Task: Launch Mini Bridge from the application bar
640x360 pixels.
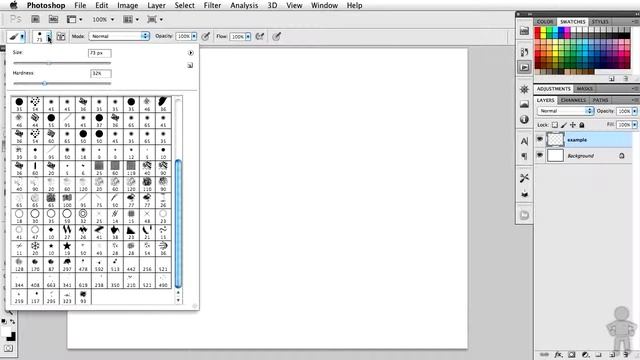Action: tap(53, 19)
